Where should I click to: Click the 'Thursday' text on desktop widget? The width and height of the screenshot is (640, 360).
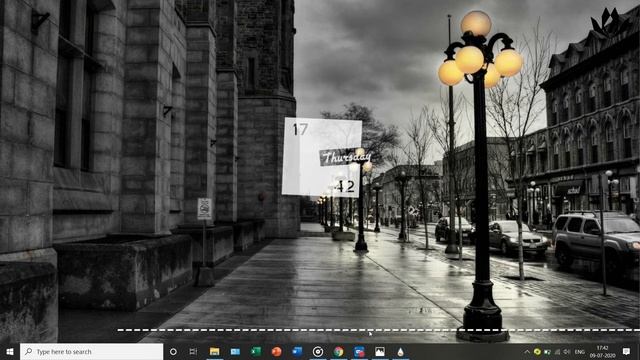coord(346,157)
